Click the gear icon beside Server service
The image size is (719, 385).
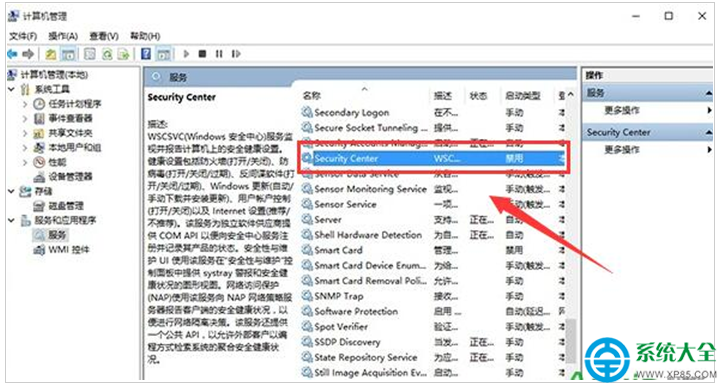click(307, 220)
